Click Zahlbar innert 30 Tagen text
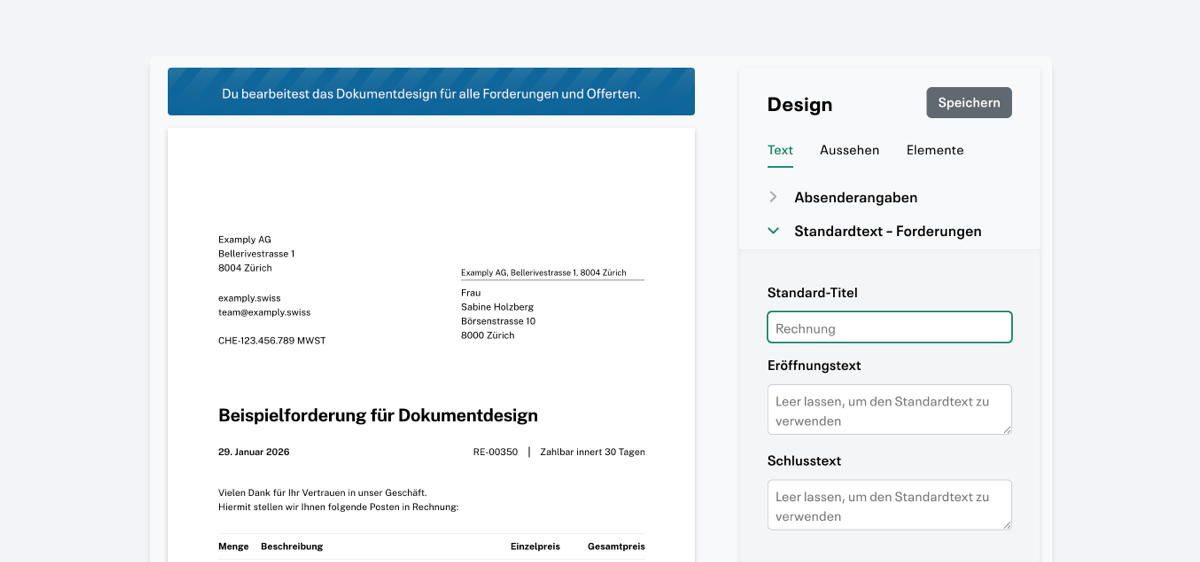Image resolution: width=1200 pixels, height=562 pixels. 592,452
